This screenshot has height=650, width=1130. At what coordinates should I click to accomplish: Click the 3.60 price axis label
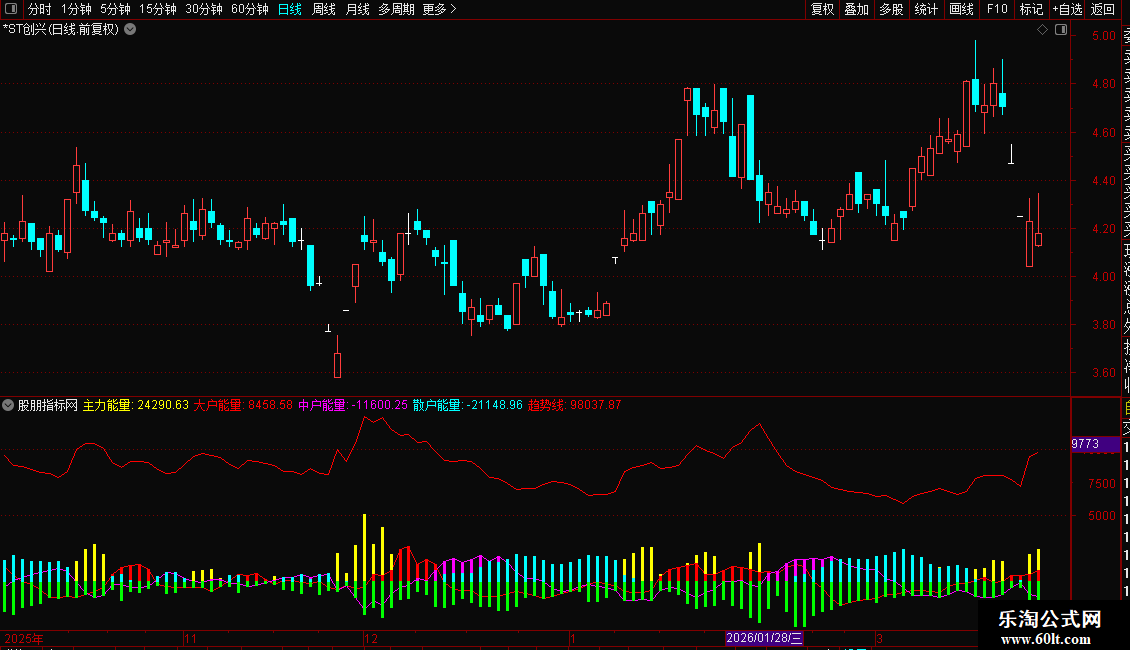[x=1104, y=373]
